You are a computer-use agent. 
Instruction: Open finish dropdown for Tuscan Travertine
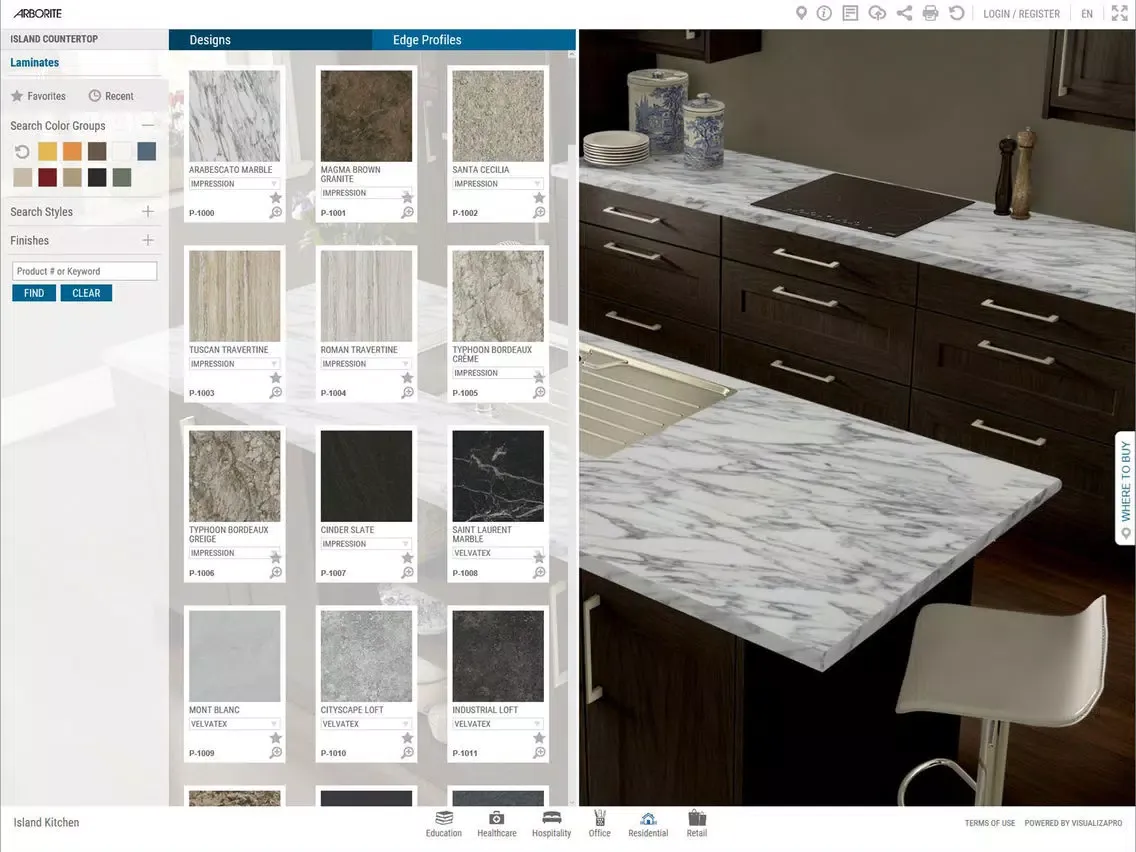235,364
